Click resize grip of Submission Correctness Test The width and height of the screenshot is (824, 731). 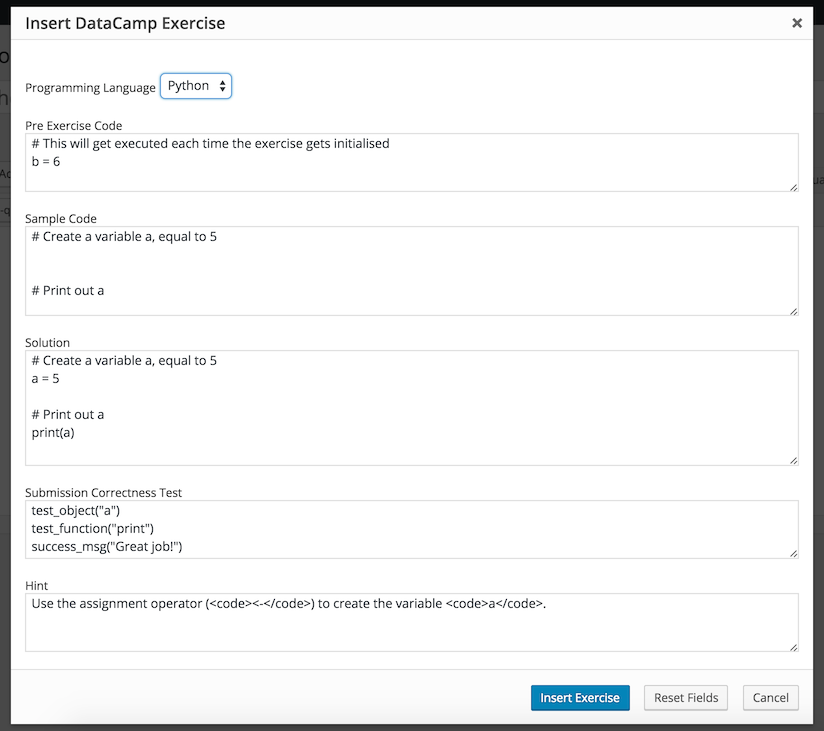793,553
